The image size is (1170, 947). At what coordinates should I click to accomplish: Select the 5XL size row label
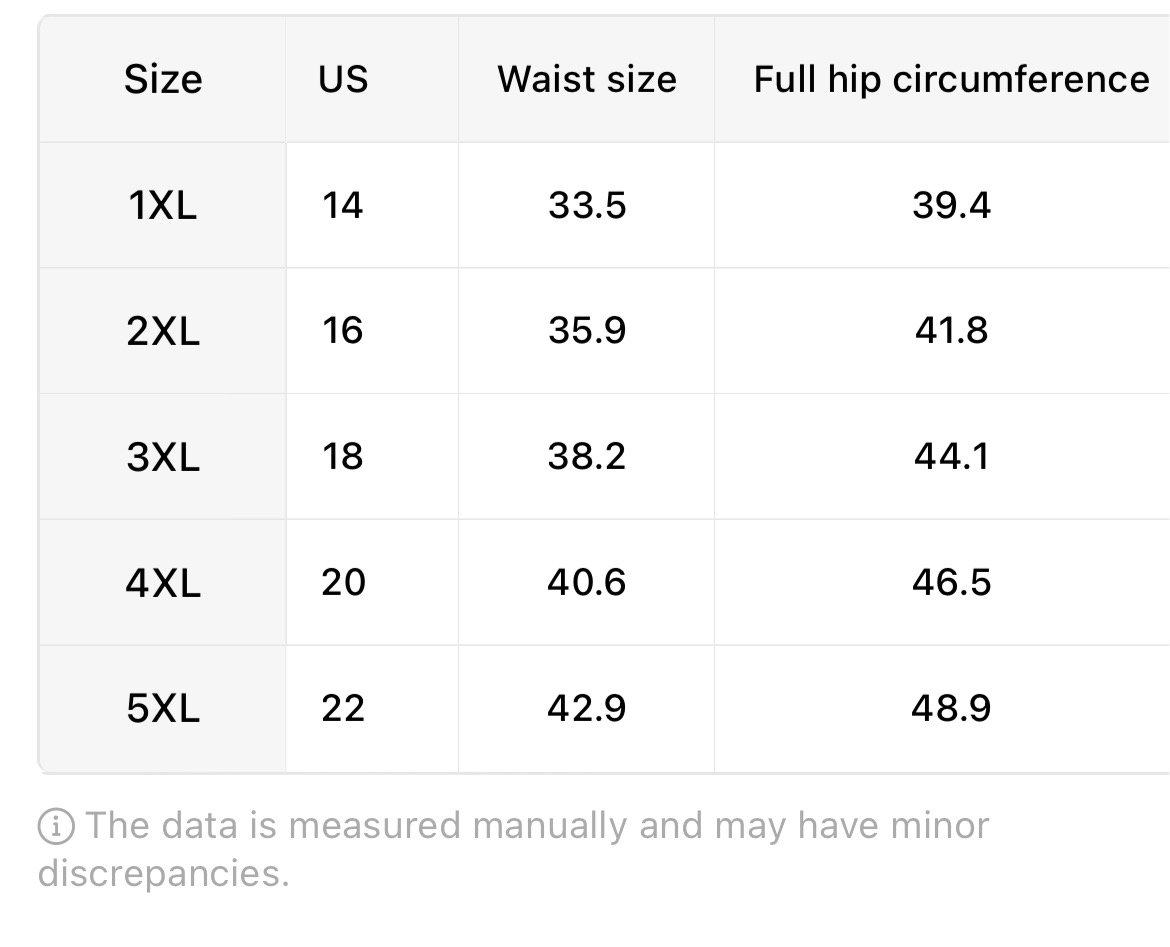(x=163, y=708)
